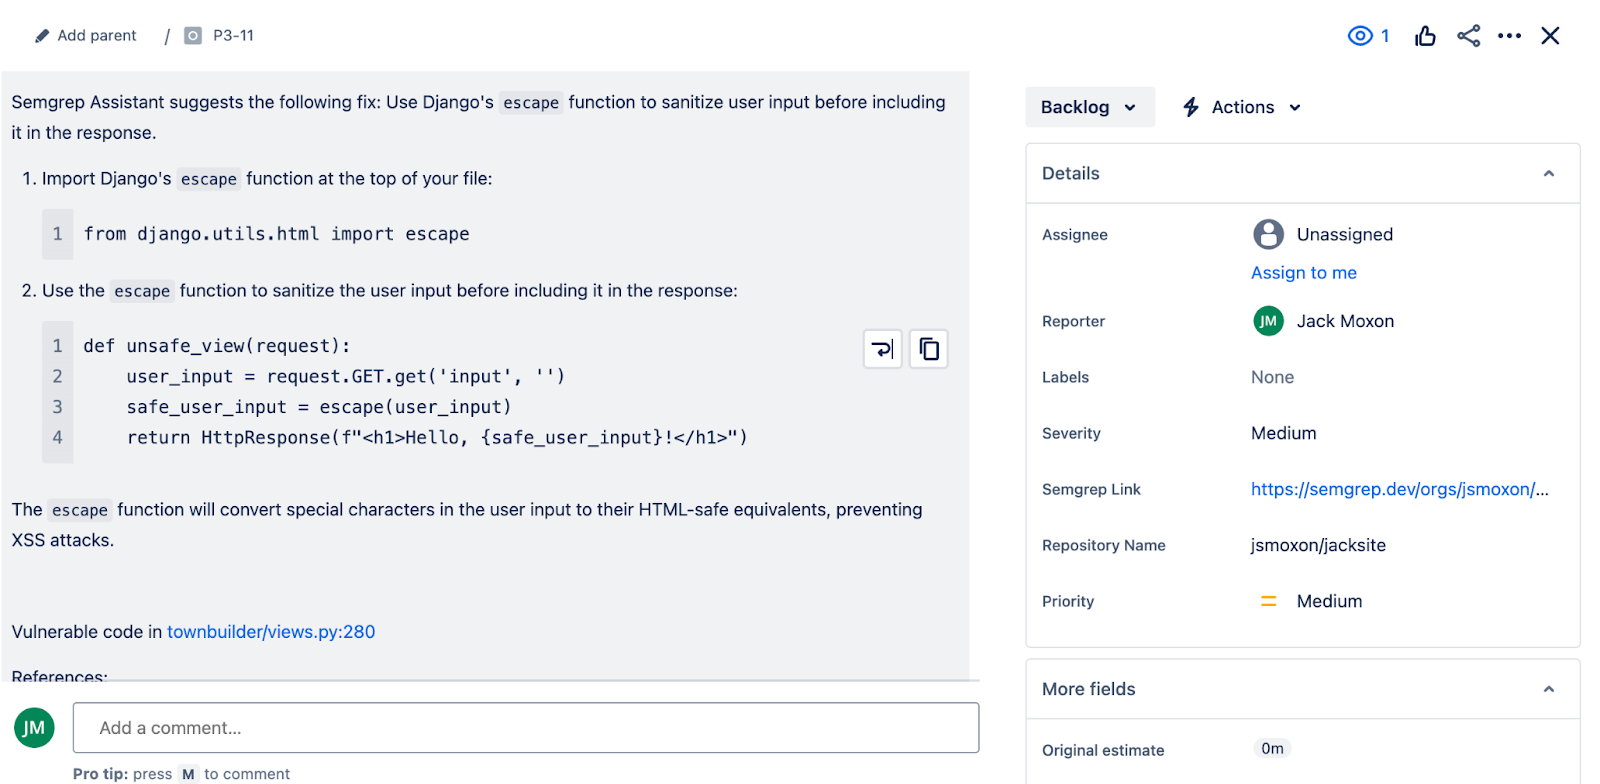Close the issue with the X icon
Screen dimensions: 1600x784
(1550, 36)
